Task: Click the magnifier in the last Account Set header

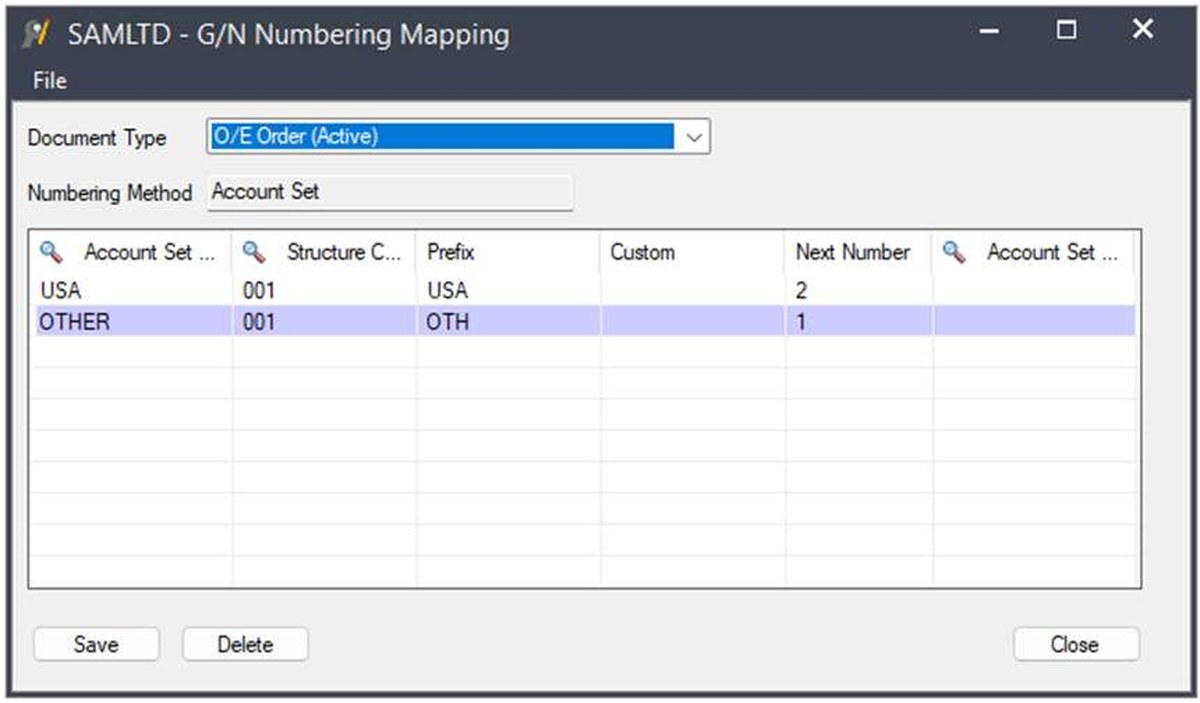Action: tap(955, 253)
